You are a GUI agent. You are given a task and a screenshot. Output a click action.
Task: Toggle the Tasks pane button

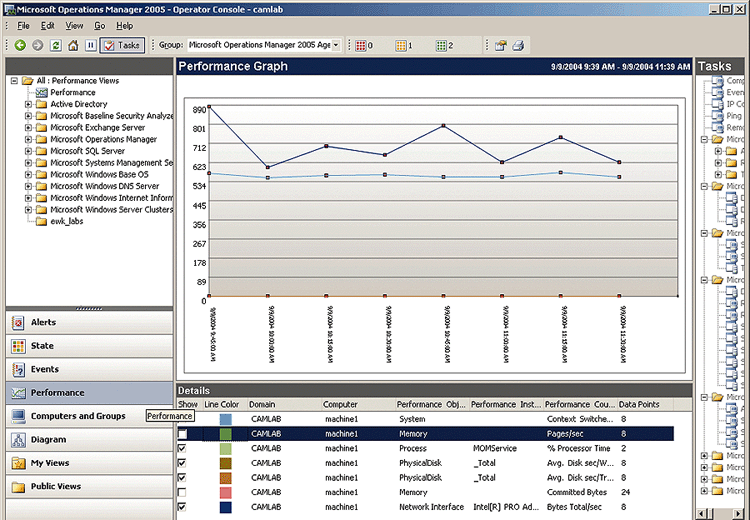click(x=122, y=45)
